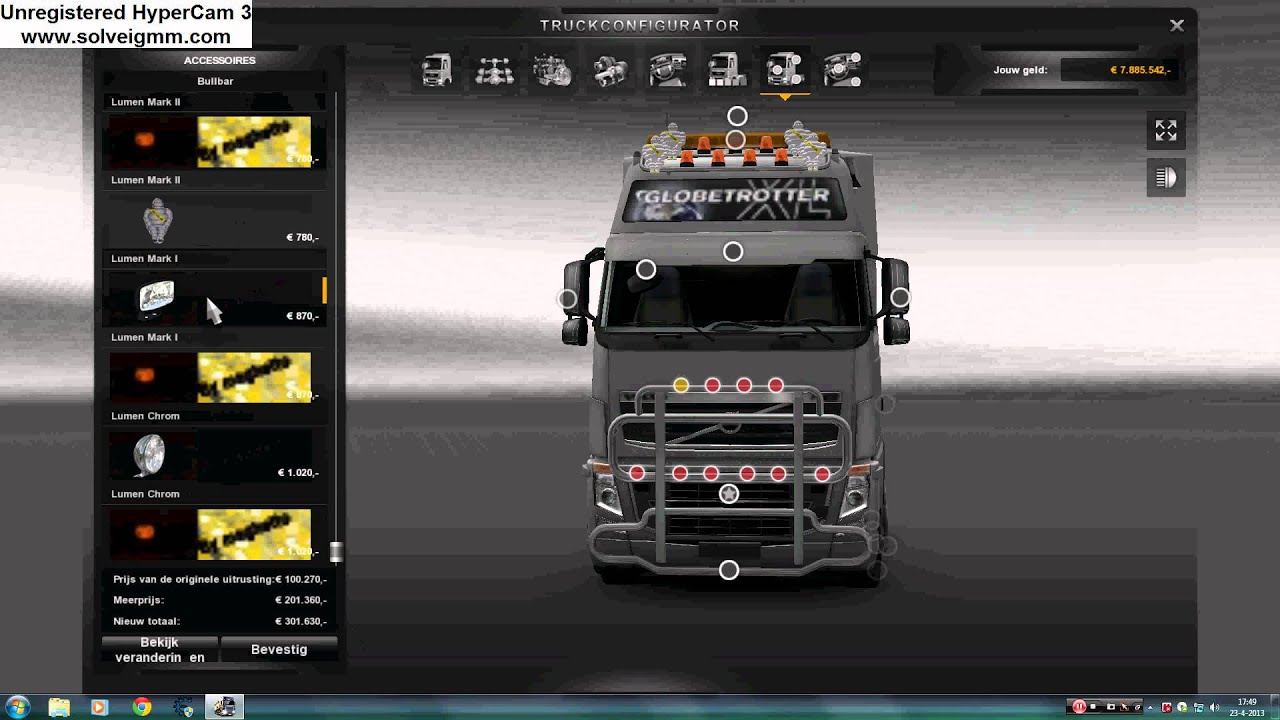The image size is (1280, 720).
Task: Select the leftmost red lower bullbar slot
Action: (637, 473)
